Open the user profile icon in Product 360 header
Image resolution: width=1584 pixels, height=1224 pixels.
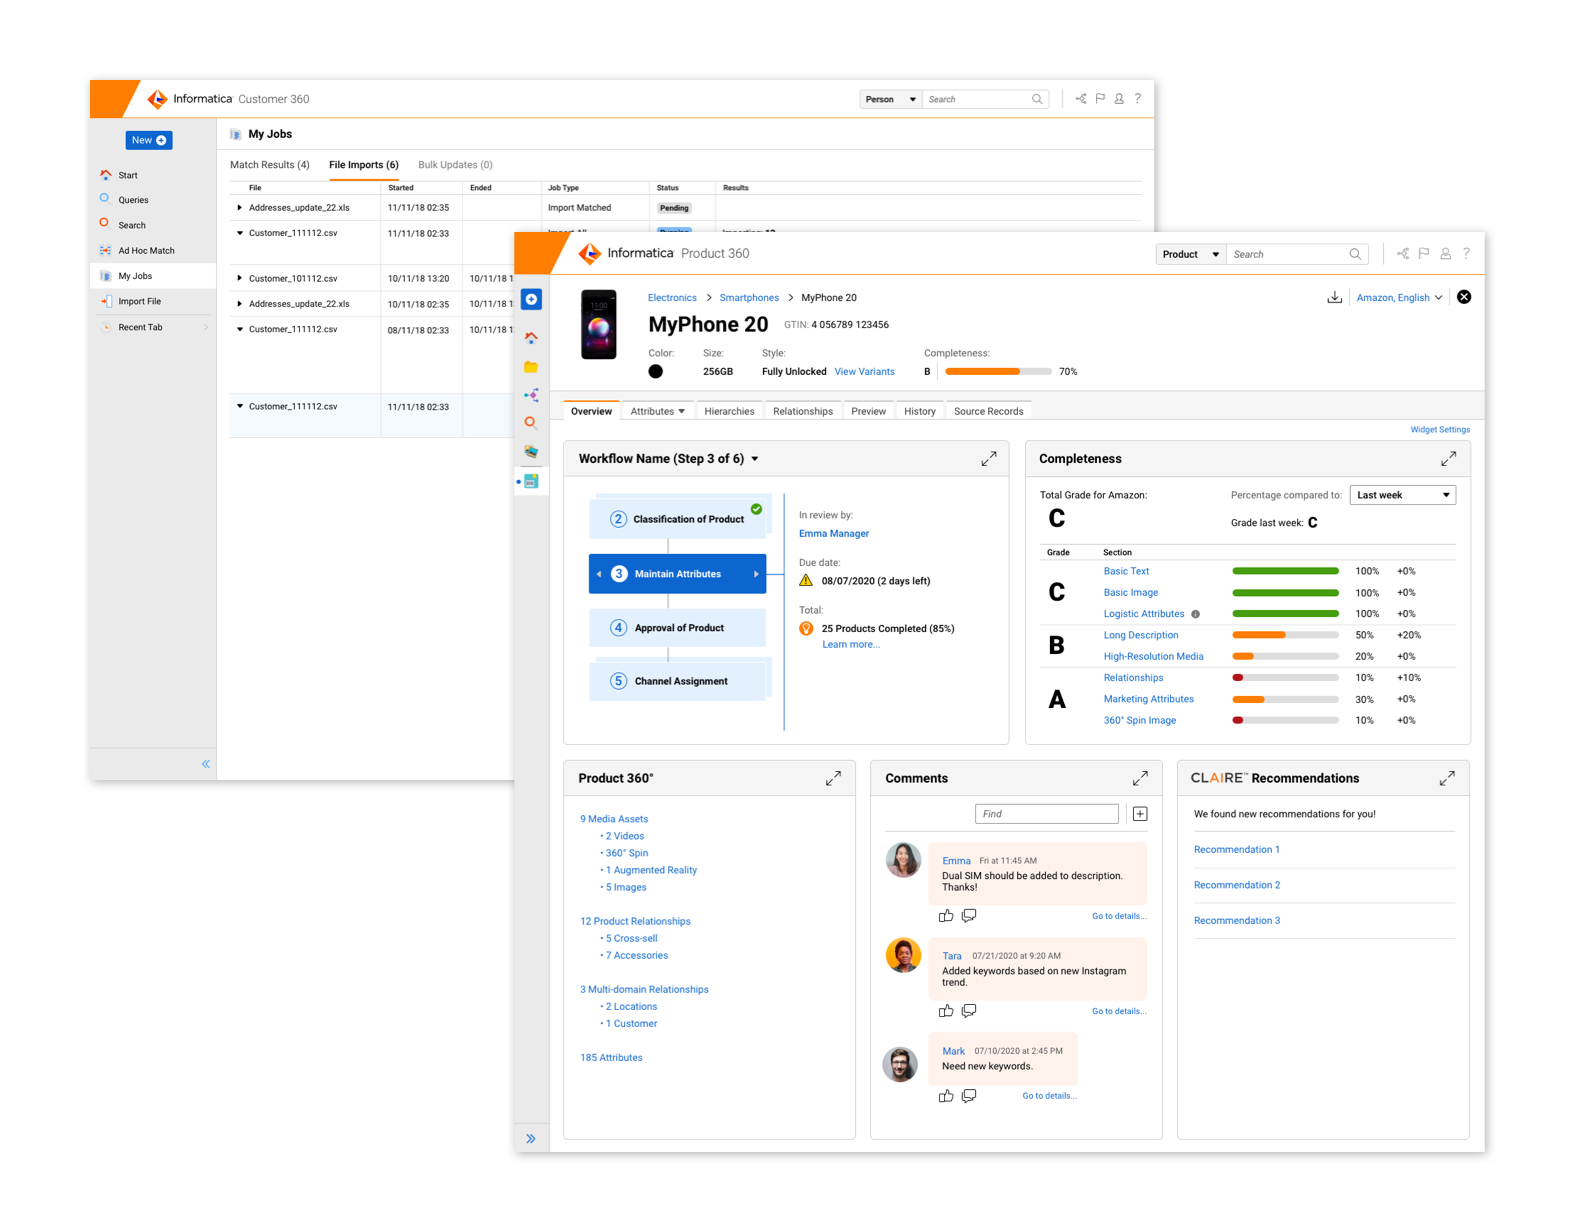tap(1445, 254)
